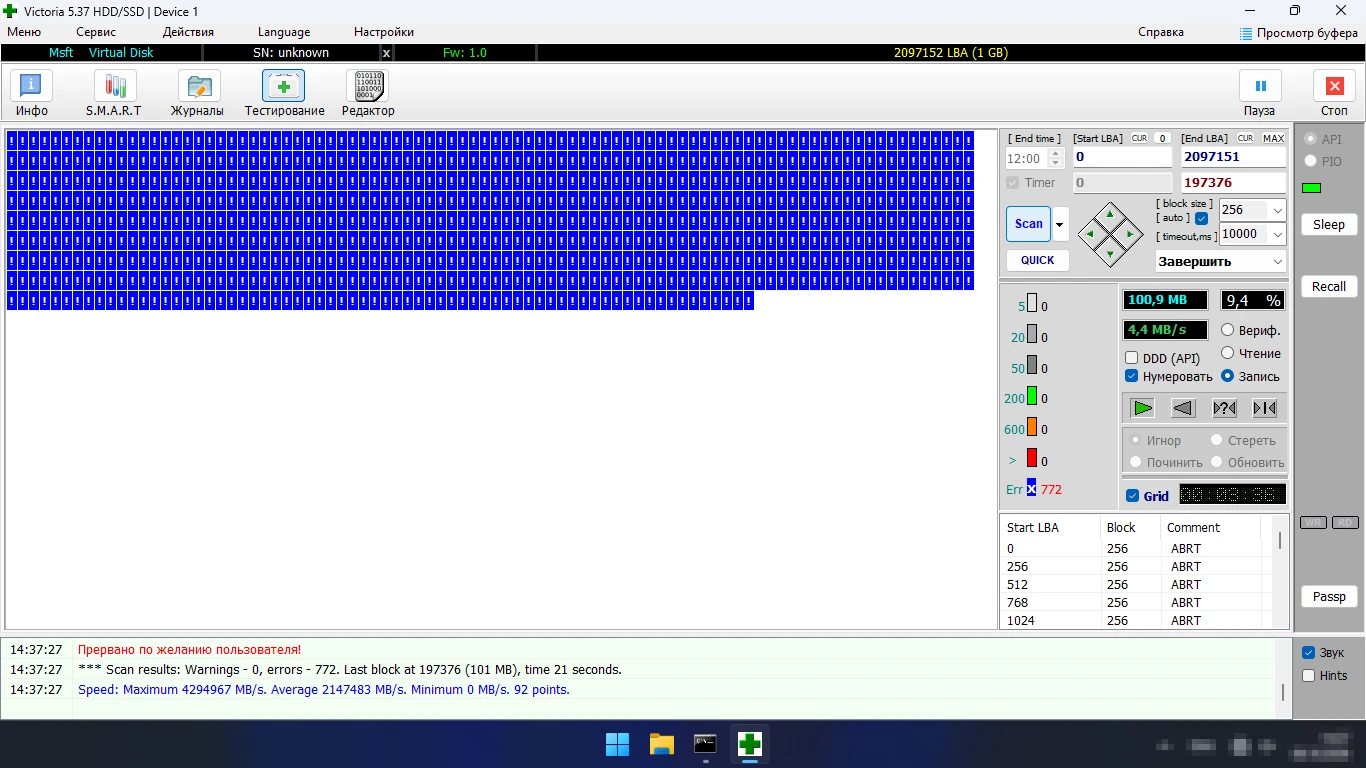Open the Журналы logs section
Image resolution: width=1366 pixels, height=768 pixels.
[197, 94]
